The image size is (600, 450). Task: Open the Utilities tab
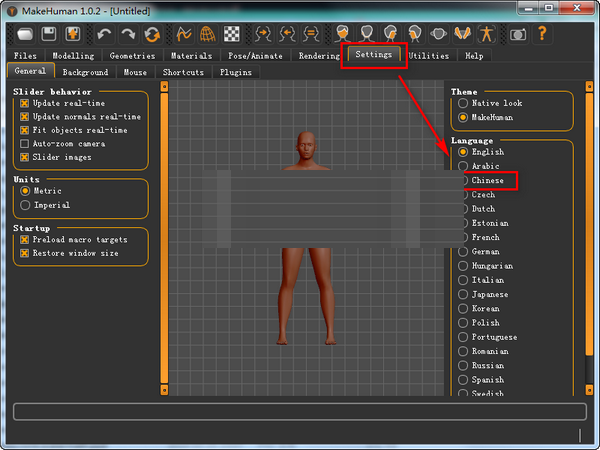(429, 56)
